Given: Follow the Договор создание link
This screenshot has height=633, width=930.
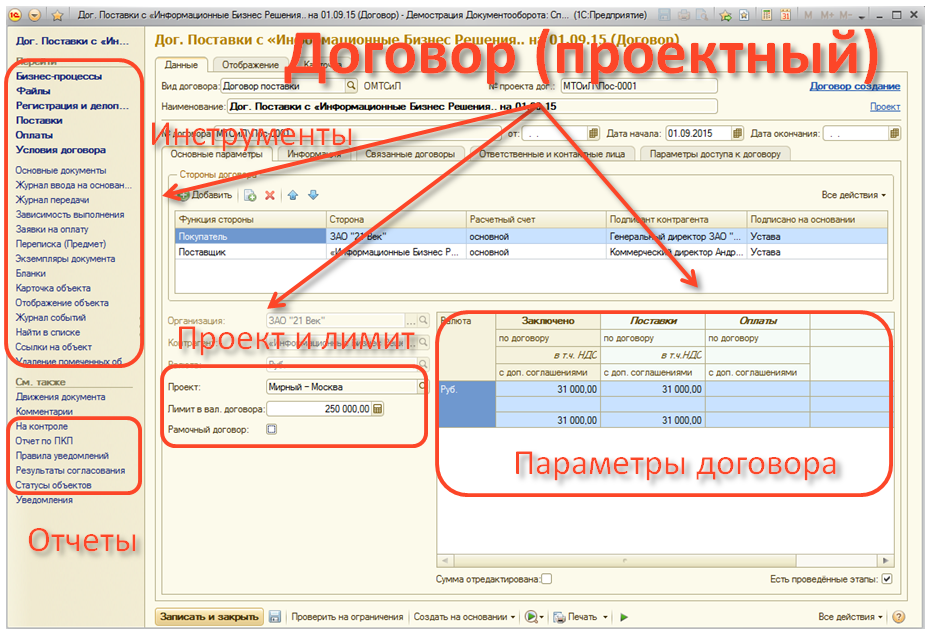Looking at the screenshot, I should pos(854,86).
